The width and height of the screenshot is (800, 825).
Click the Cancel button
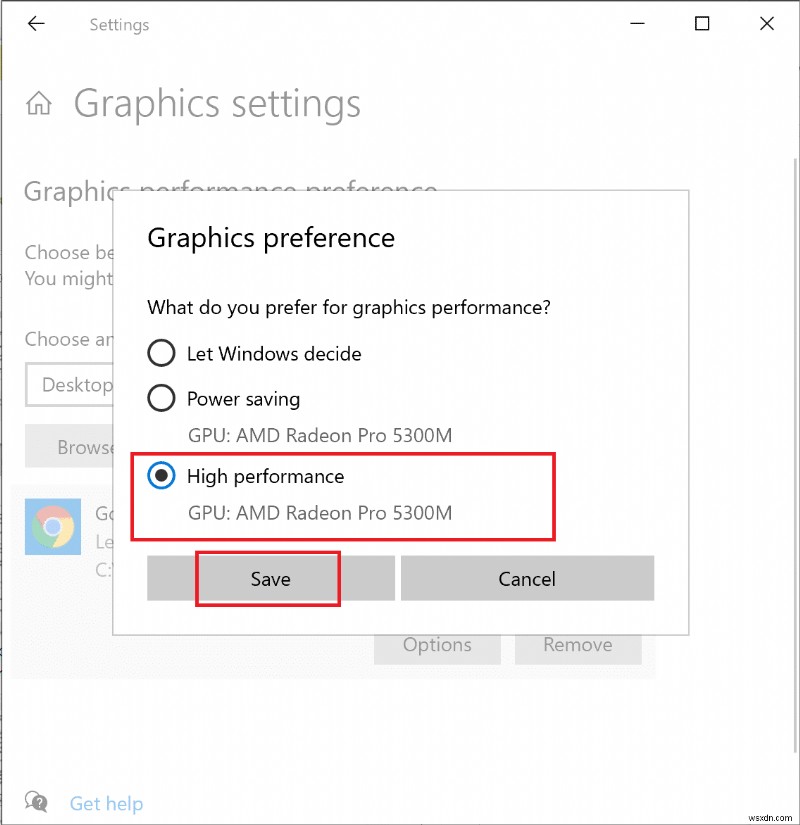[x=527, y=578]
